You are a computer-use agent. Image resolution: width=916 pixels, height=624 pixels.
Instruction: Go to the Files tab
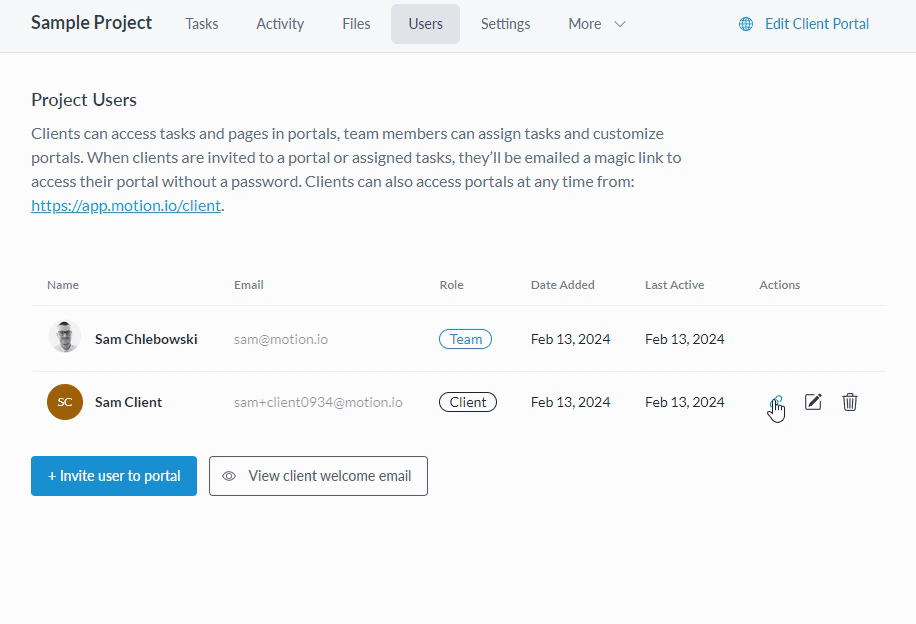click(356, 24)
